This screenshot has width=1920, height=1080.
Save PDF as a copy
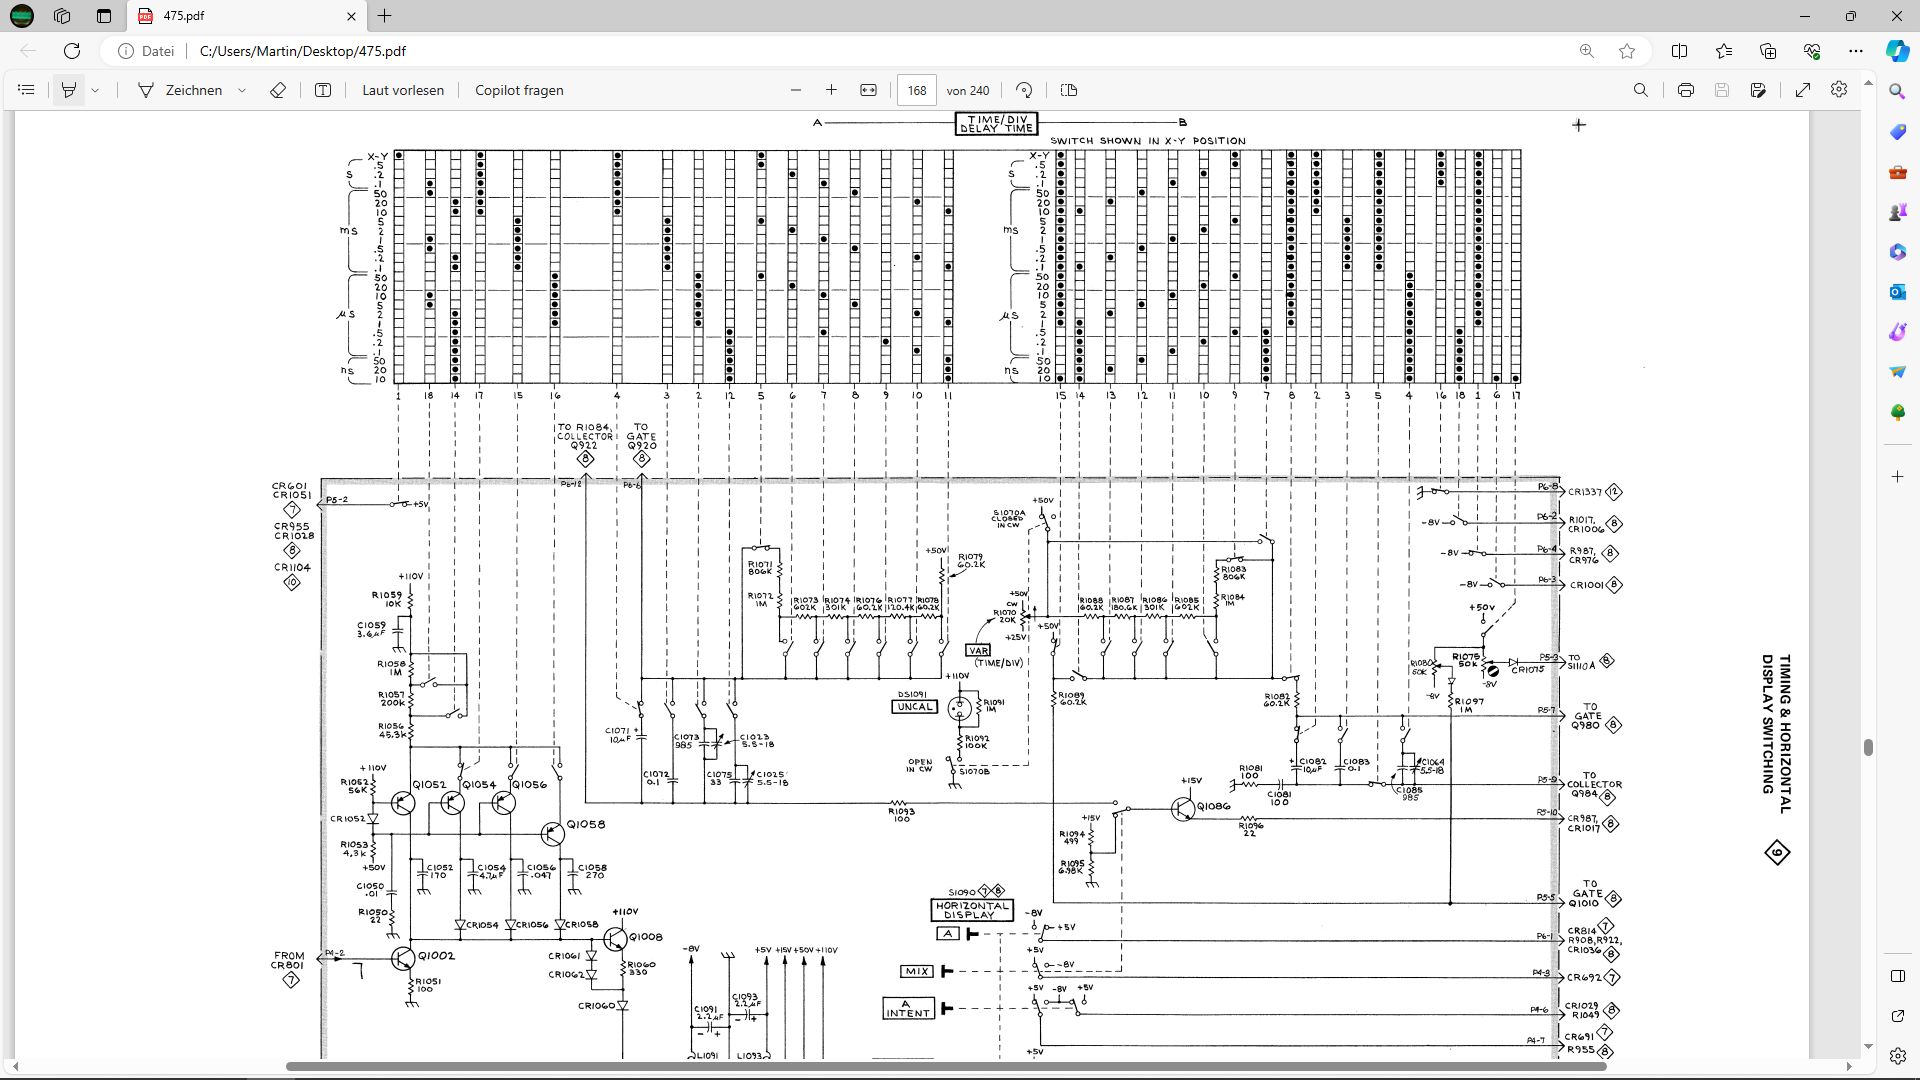(x=1759, y=90)
